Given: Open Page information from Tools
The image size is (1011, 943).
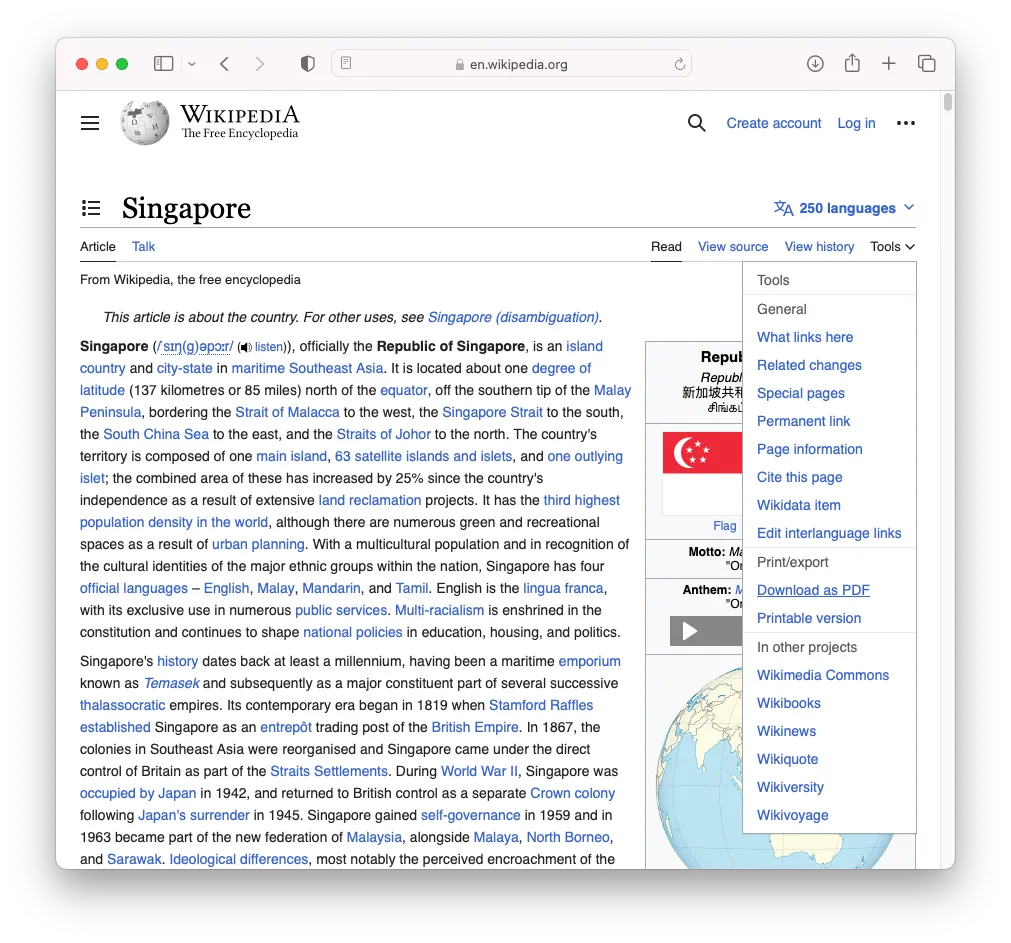Looking at the screenshot, I should click(x=809, y=449).
